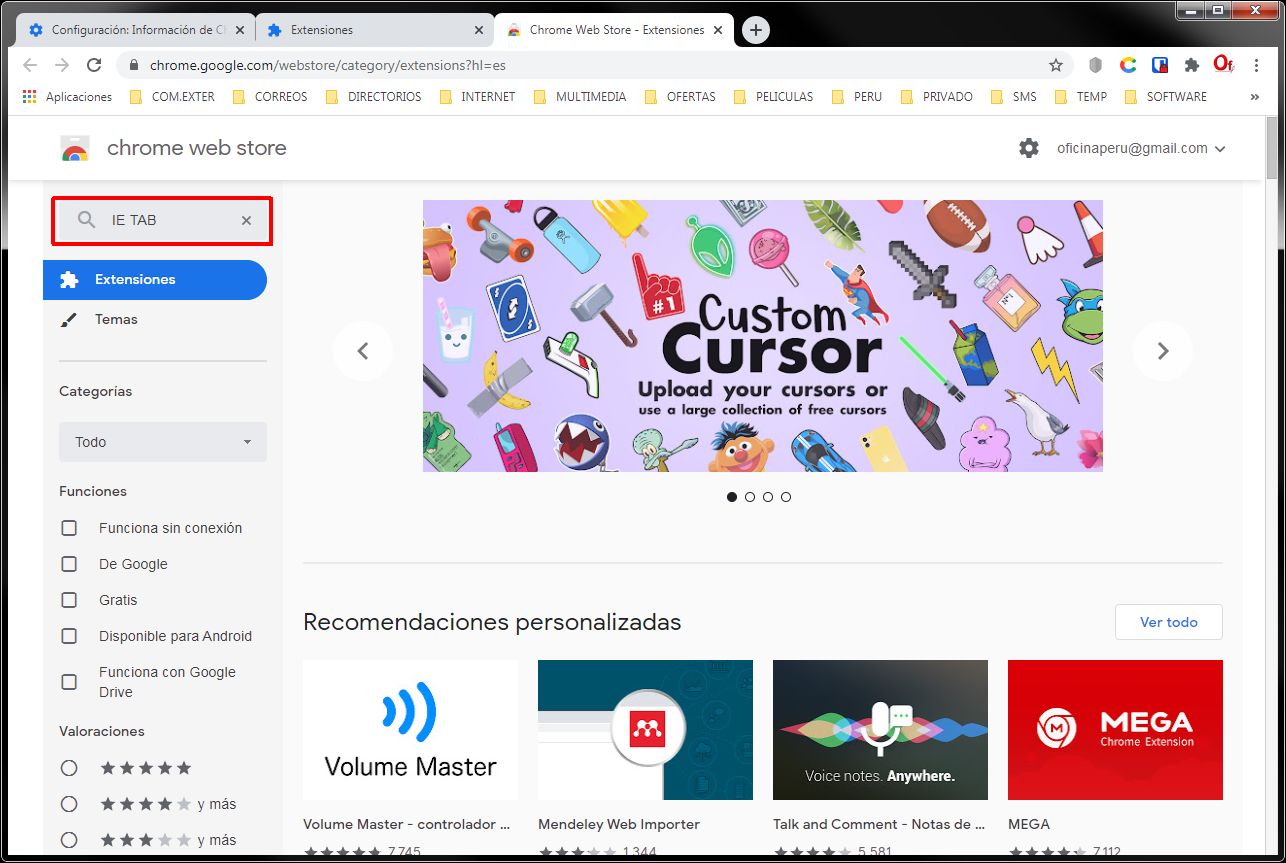Jump to second carousel slide dot
This screenshot has height=863, width=1286.
[750, 497]
